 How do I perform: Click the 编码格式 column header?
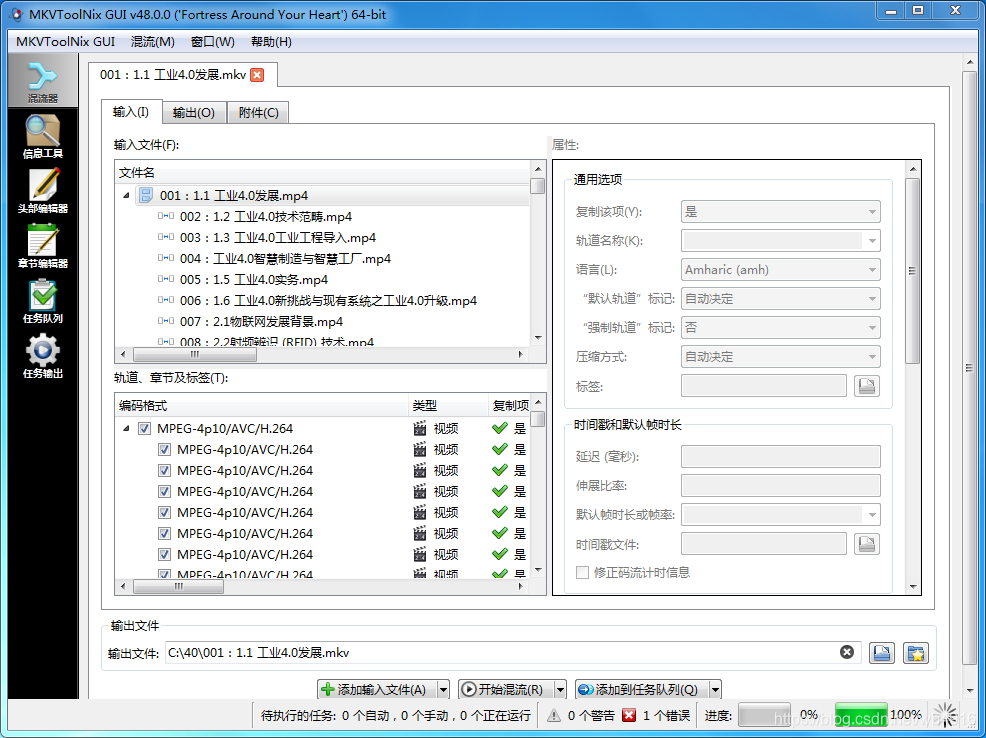[x=262, y=405]
